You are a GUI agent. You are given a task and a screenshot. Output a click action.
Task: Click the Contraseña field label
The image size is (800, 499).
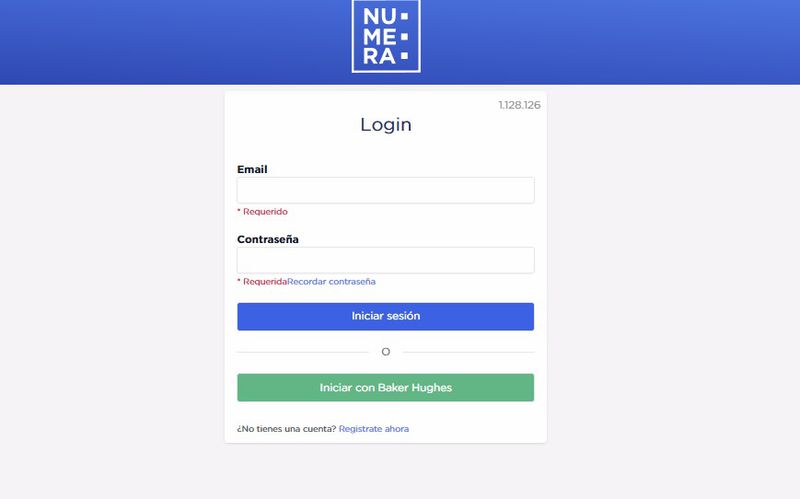click(x=268, y=239)
